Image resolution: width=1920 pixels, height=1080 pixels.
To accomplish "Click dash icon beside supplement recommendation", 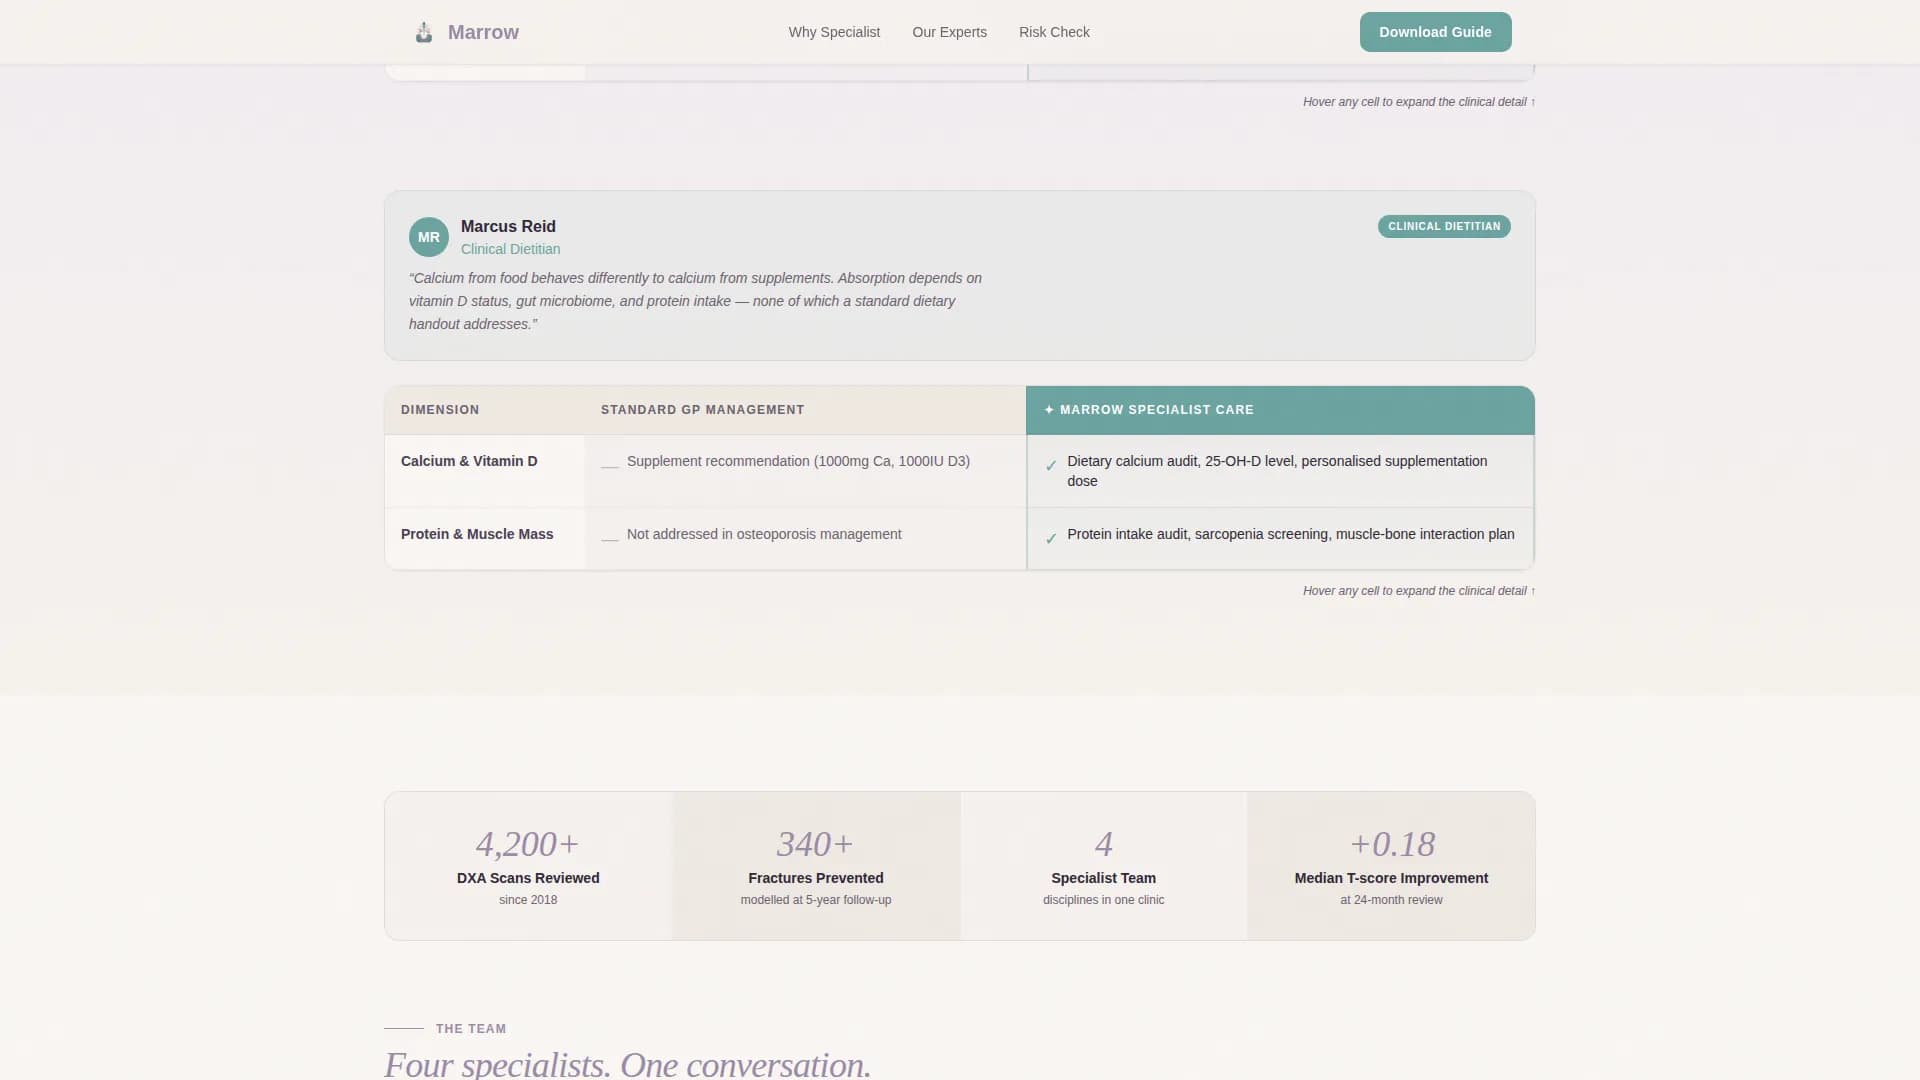I will click(x=609, y=464).
